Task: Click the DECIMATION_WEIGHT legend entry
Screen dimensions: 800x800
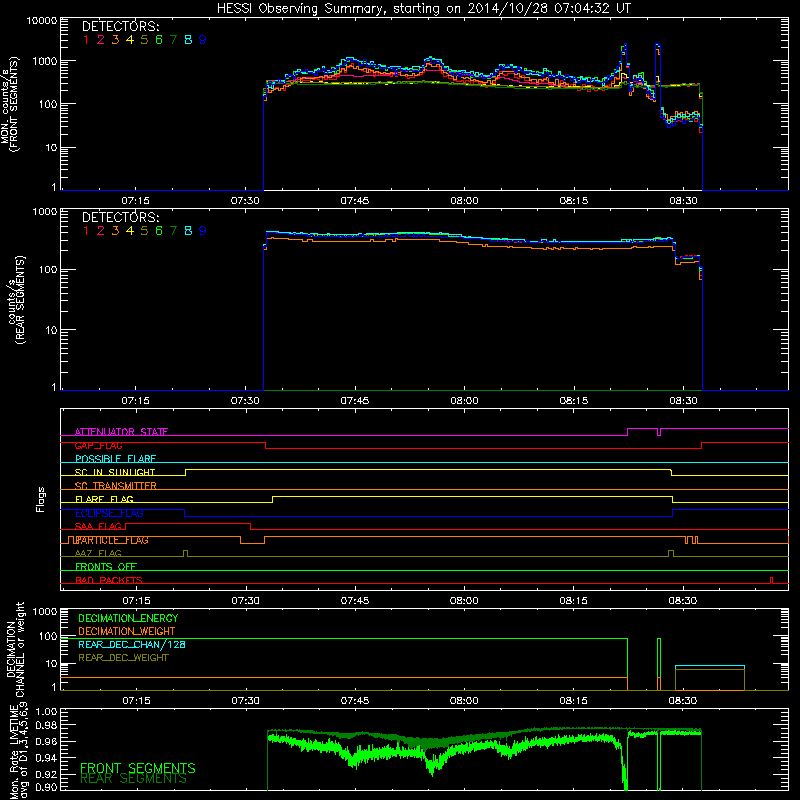Action: (127, 631)
